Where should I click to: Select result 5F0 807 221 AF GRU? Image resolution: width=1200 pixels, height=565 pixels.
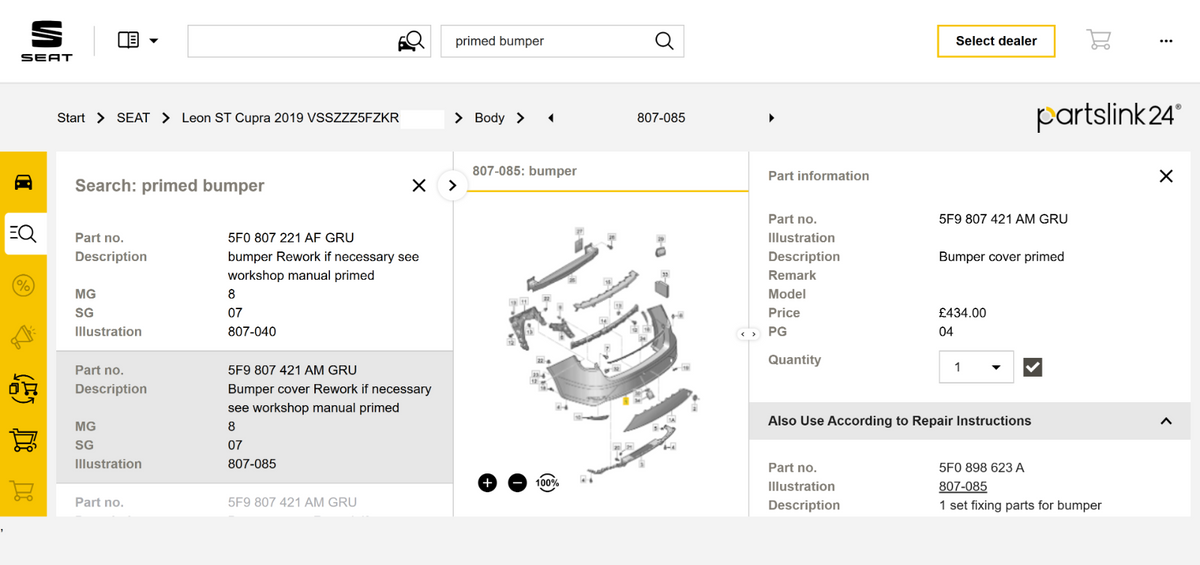pos(254,284)
